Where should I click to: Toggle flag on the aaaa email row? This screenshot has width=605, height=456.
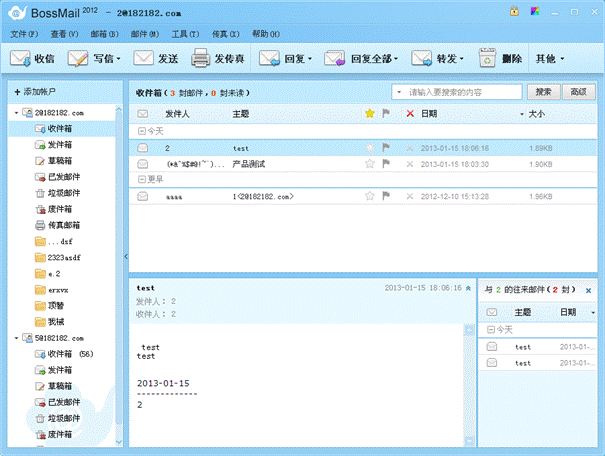386,196
